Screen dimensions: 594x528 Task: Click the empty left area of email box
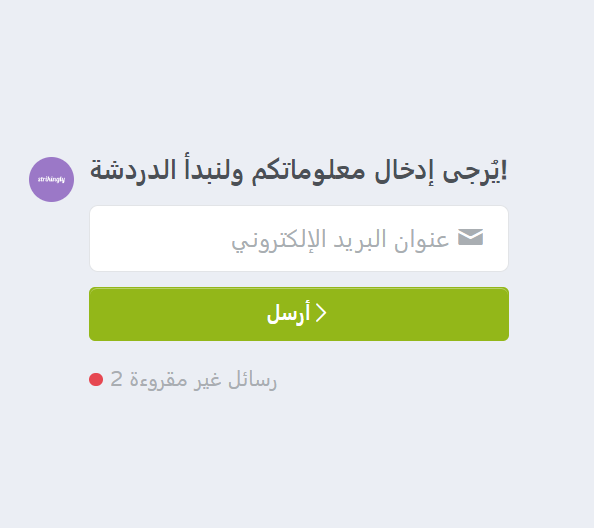click(x=159, y=239)
